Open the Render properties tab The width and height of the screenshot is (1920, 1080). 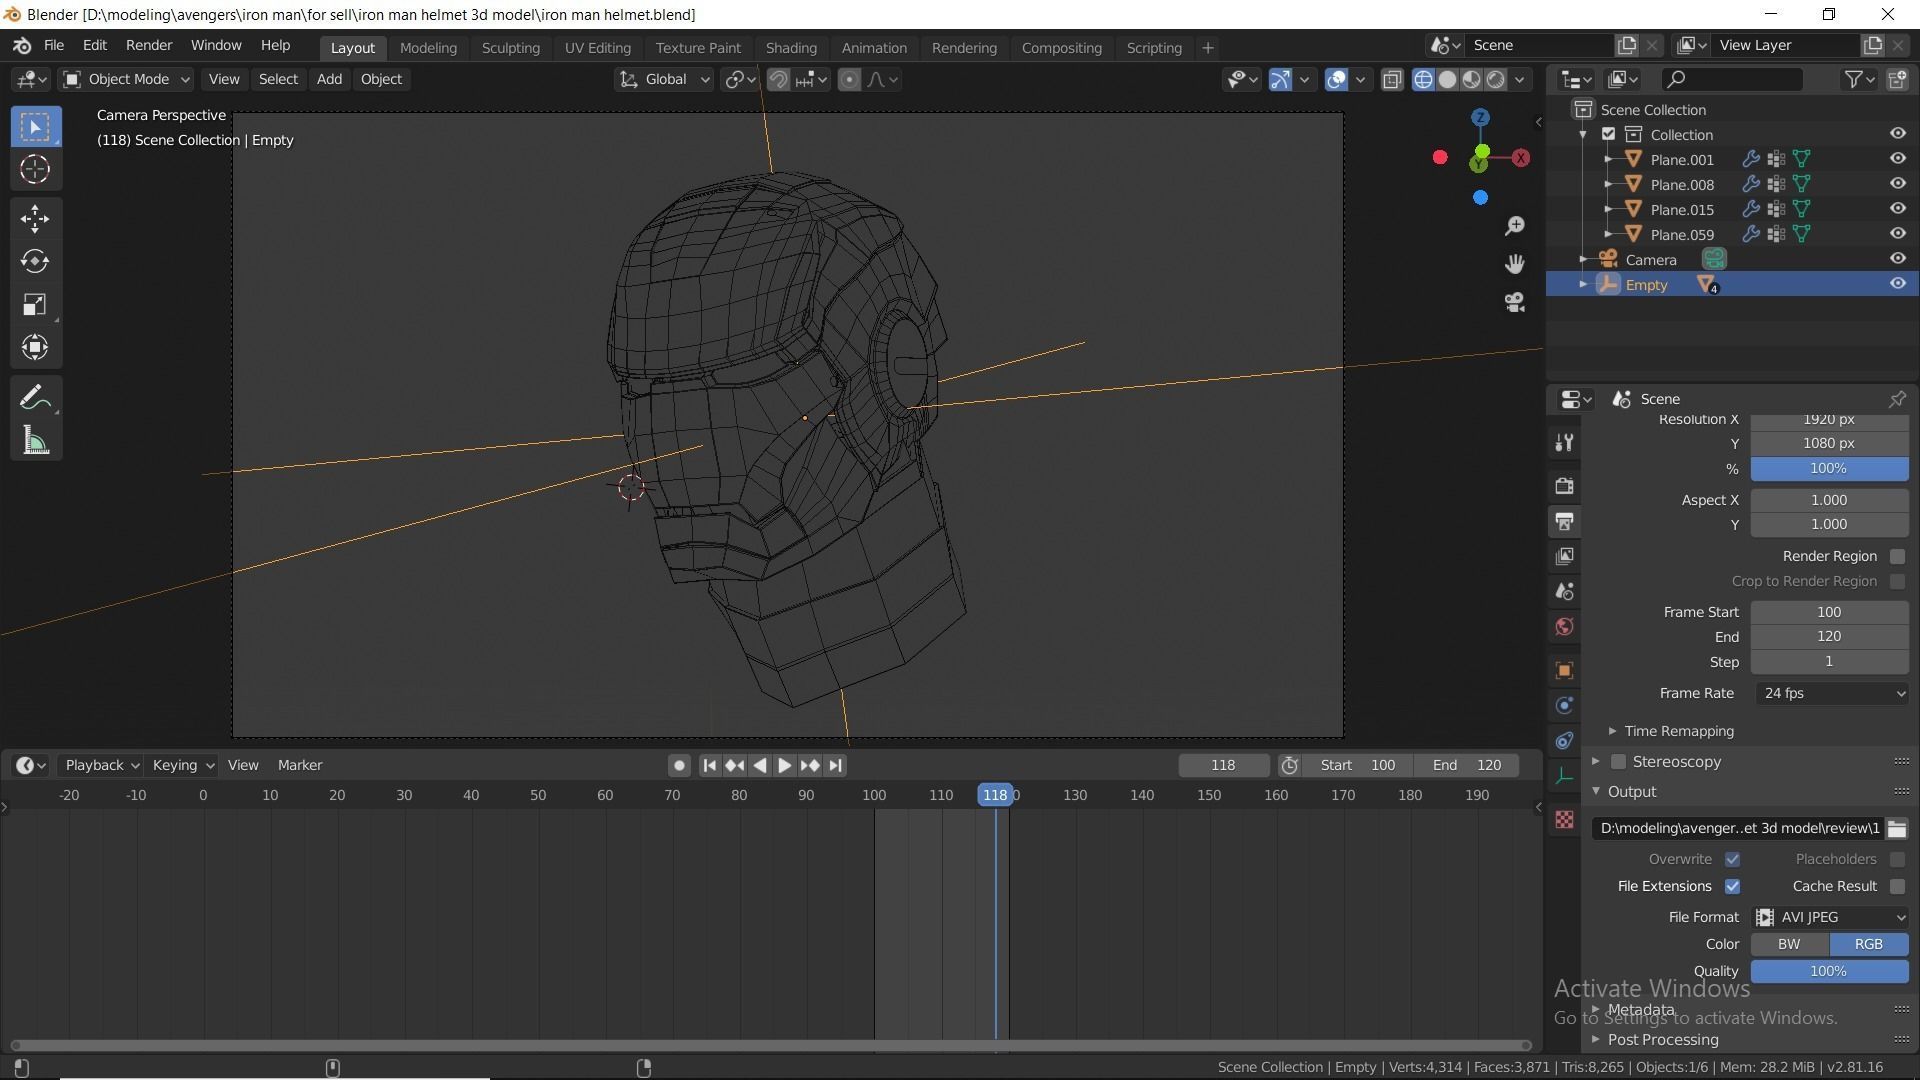tap(1565, 486)
